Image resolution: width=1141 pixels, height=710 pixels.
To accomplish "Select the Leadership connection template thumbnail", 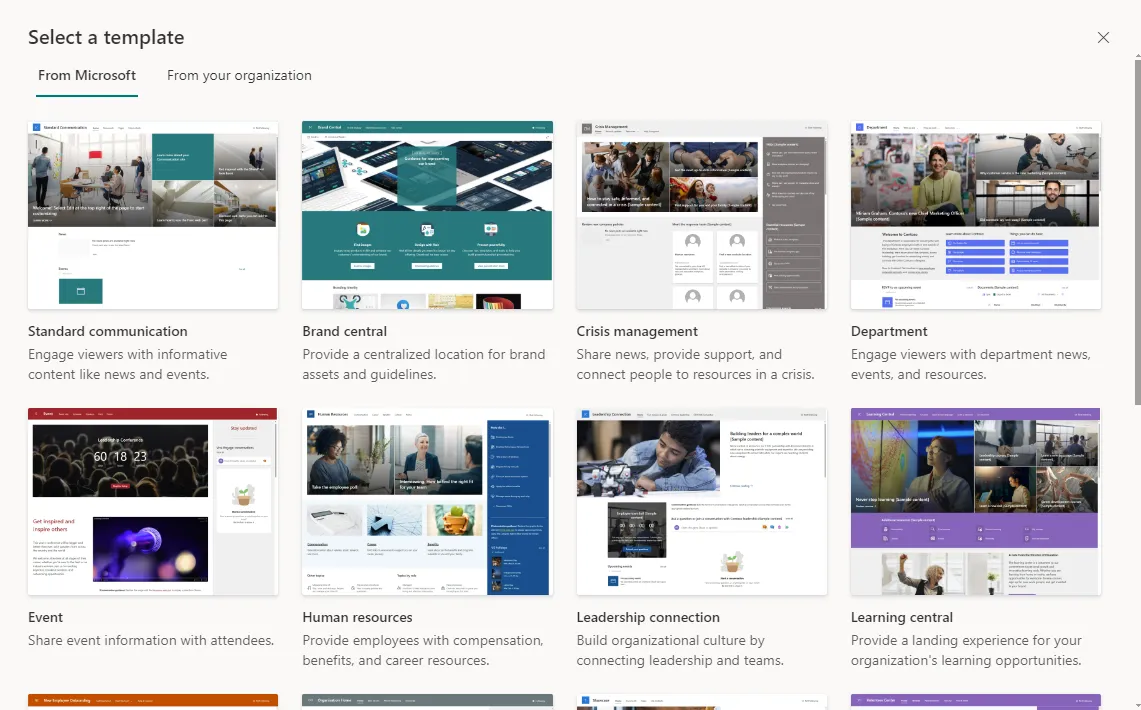I will [701, 502].
